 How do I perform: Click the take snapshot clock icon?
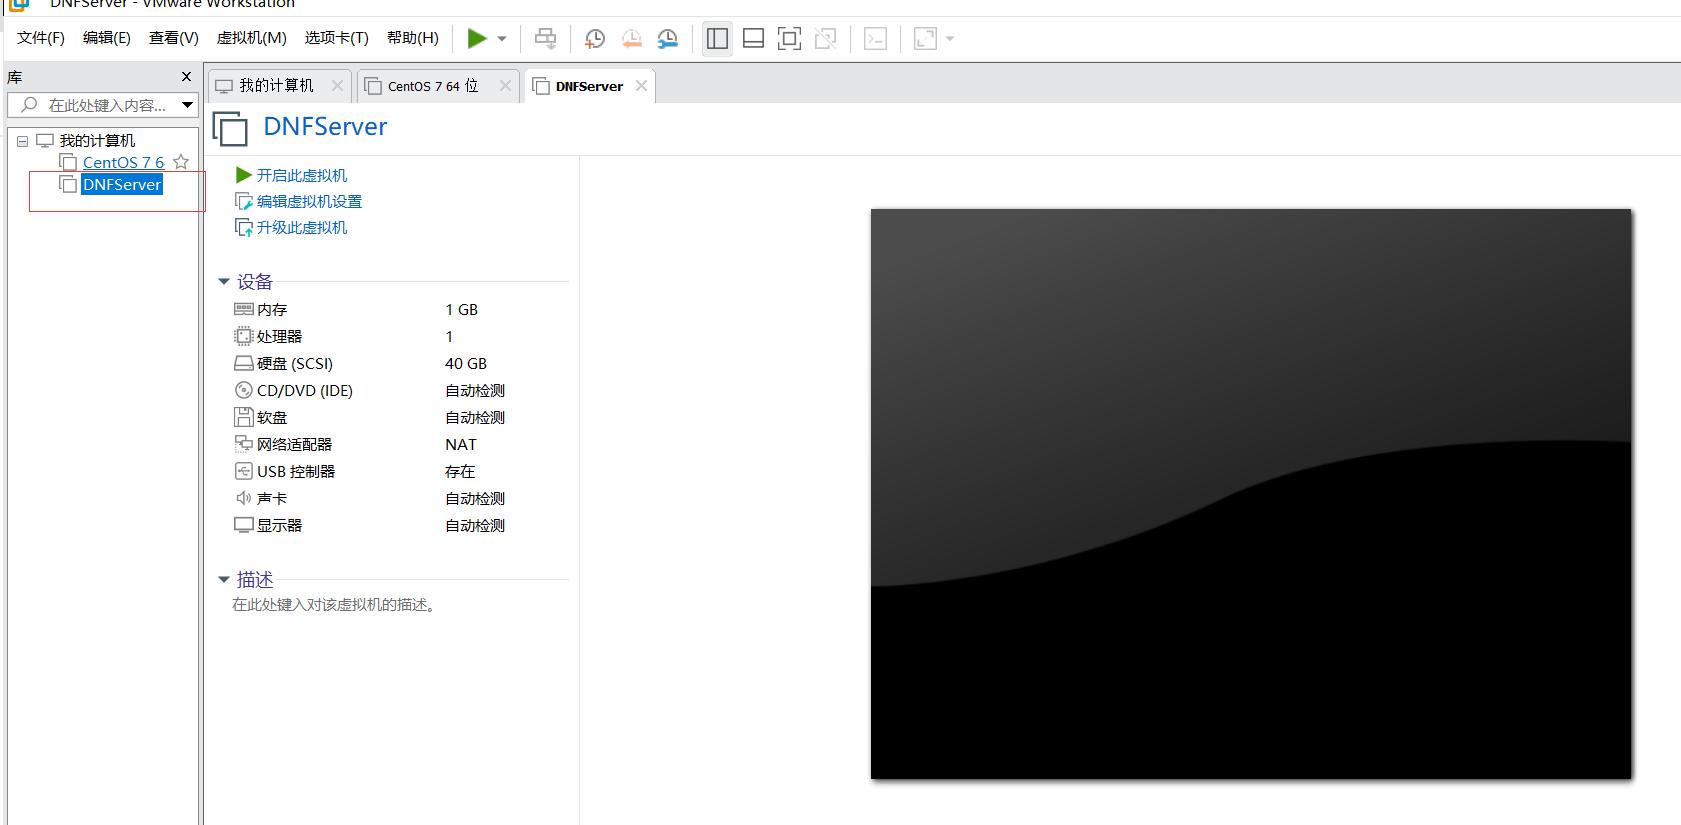[595, 39]
